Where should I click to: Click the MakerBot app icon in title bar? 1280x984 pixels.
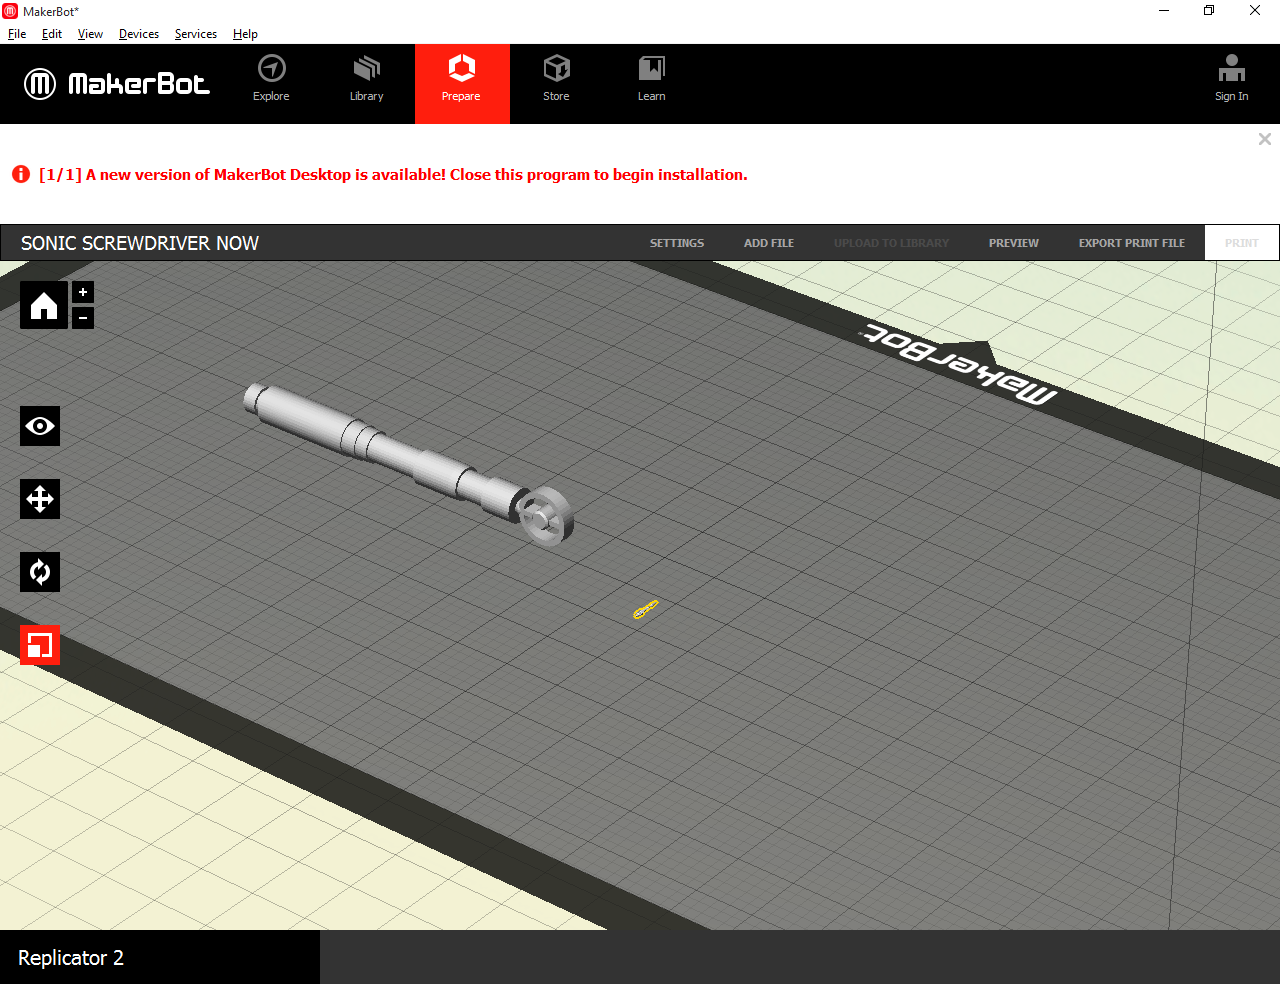[10, 11]
